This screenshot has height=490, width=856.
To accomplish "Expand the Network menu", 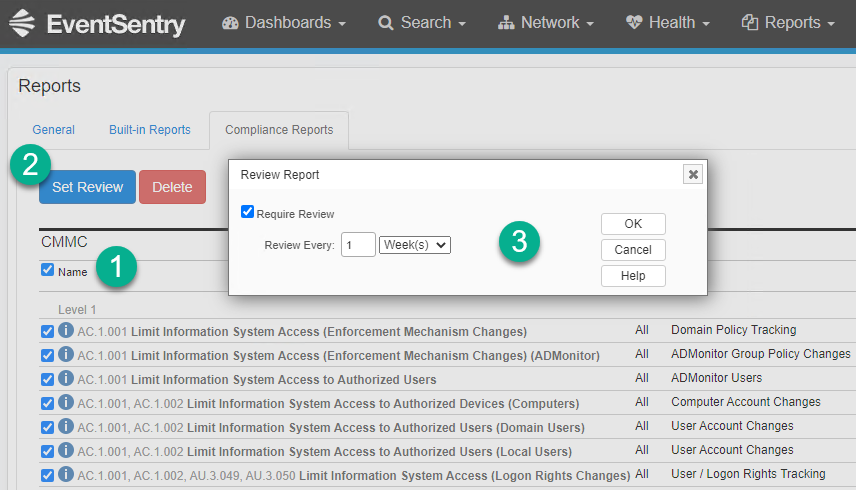I will point(546,23).
